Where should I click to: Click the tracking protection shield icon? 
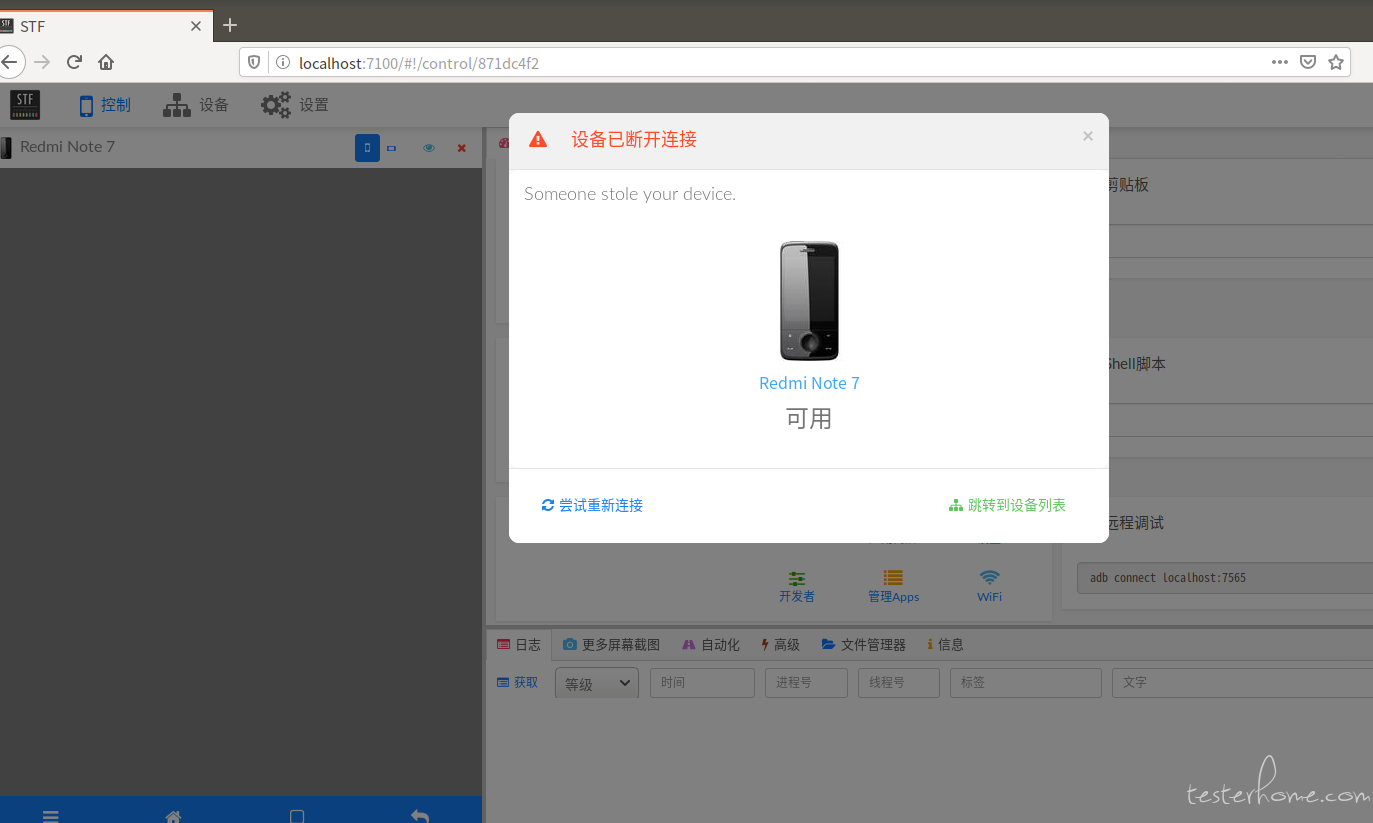254,62
